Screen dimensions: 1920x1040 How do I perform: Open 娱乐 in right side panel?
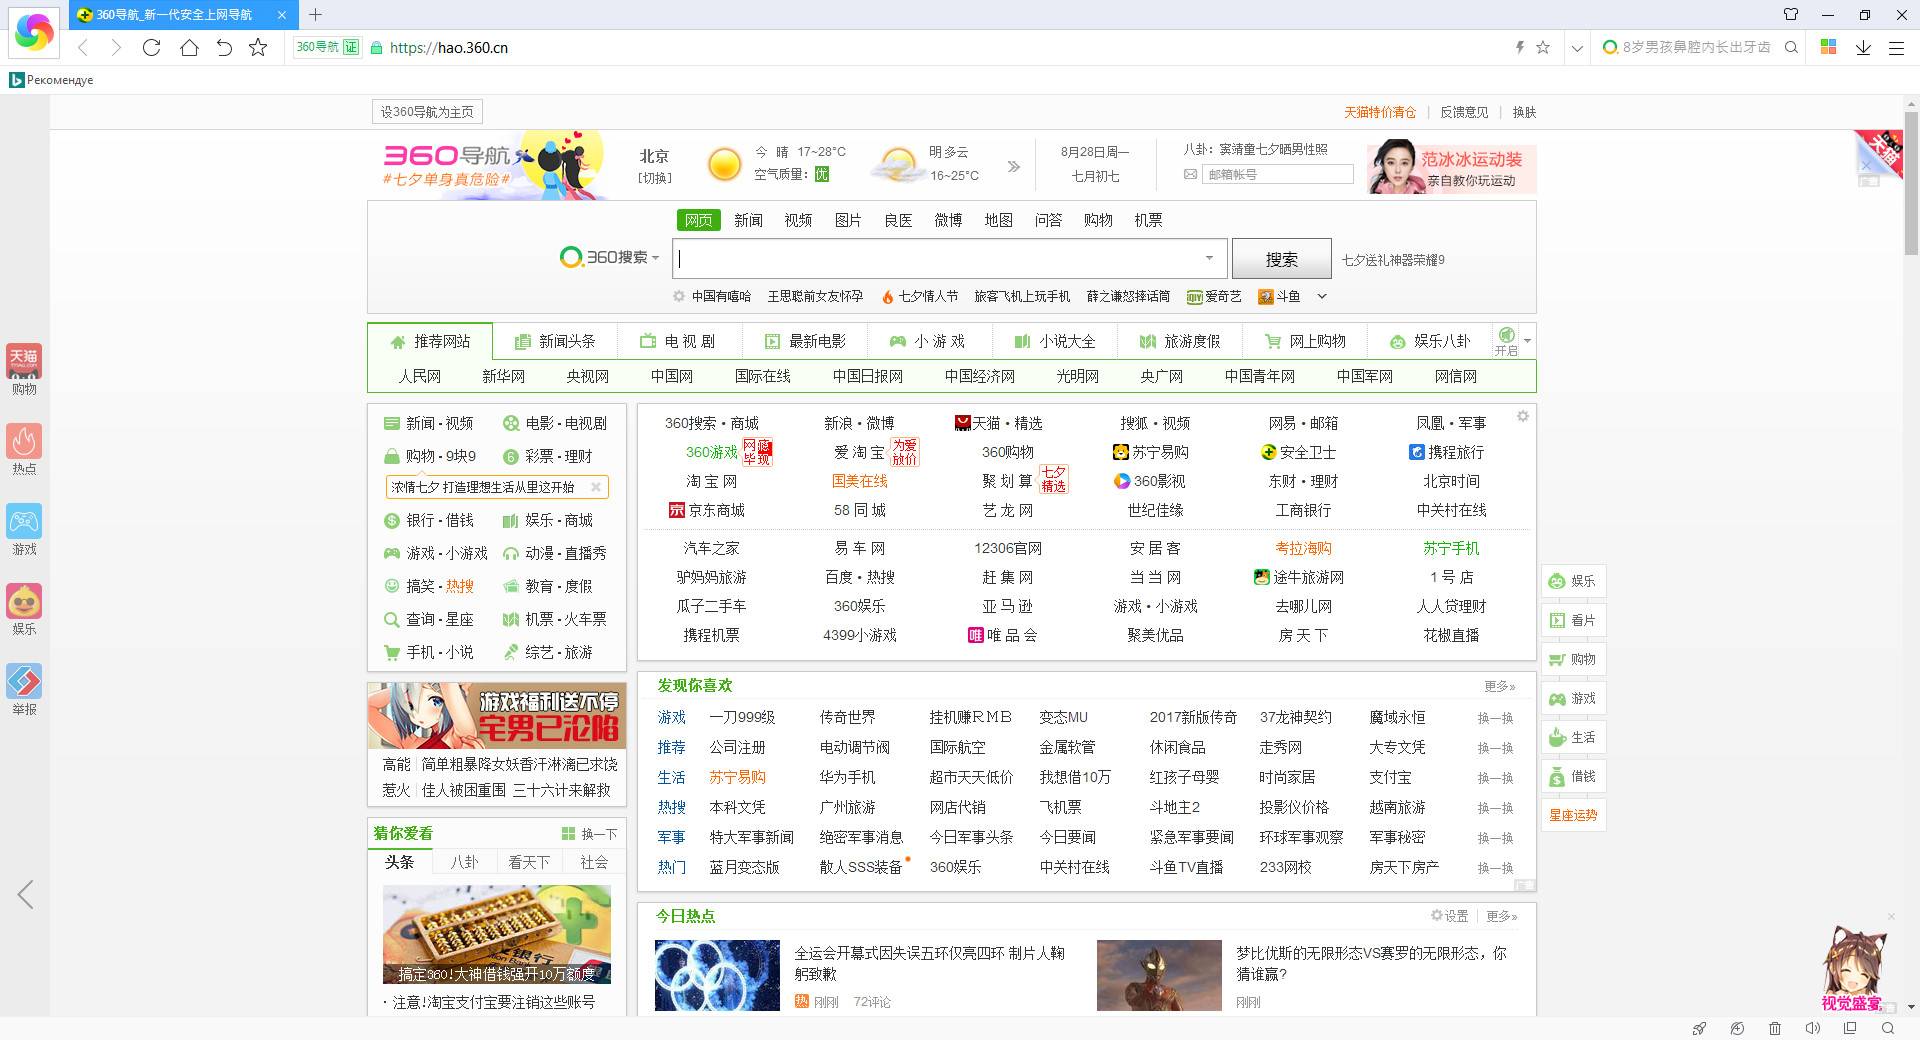1573,581
